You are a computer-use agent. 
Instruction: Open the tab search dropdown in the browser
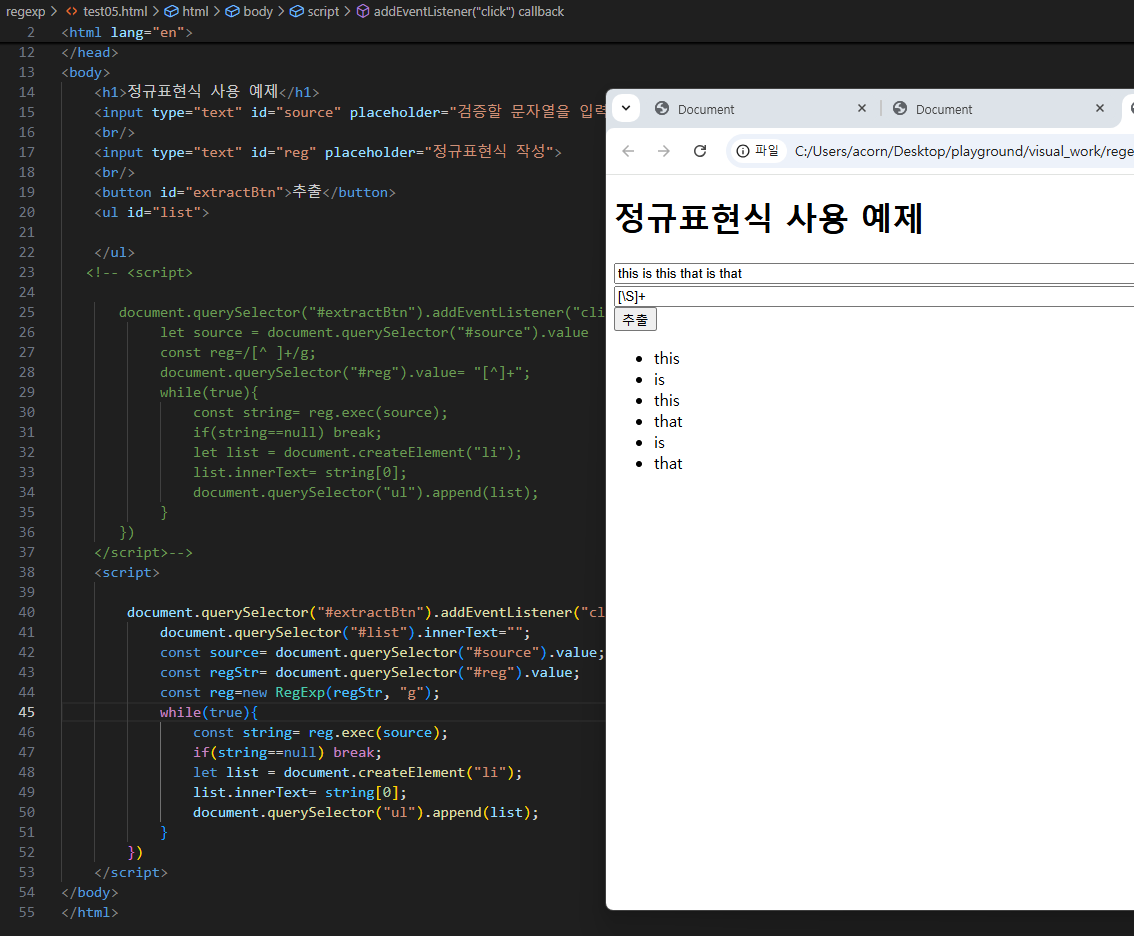626,109
